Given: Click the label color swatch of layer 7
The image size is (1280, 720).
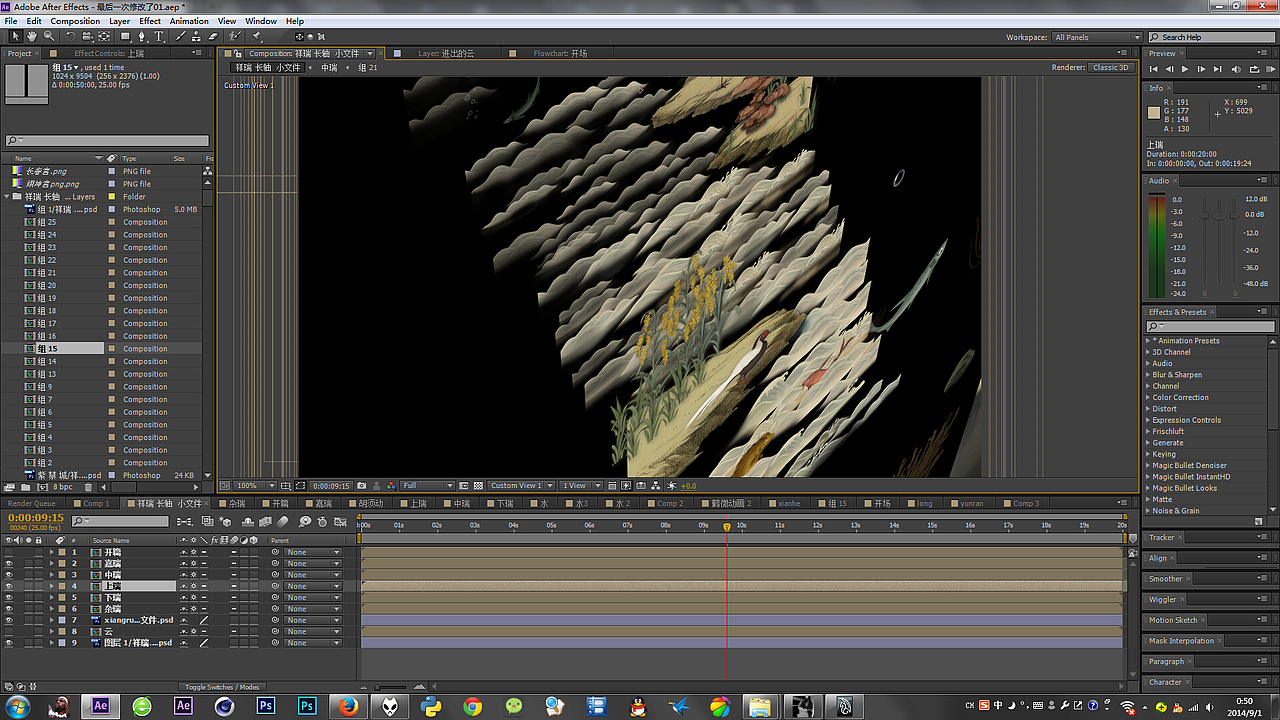Looking at the screenshot, I should (x=61, y=620).
